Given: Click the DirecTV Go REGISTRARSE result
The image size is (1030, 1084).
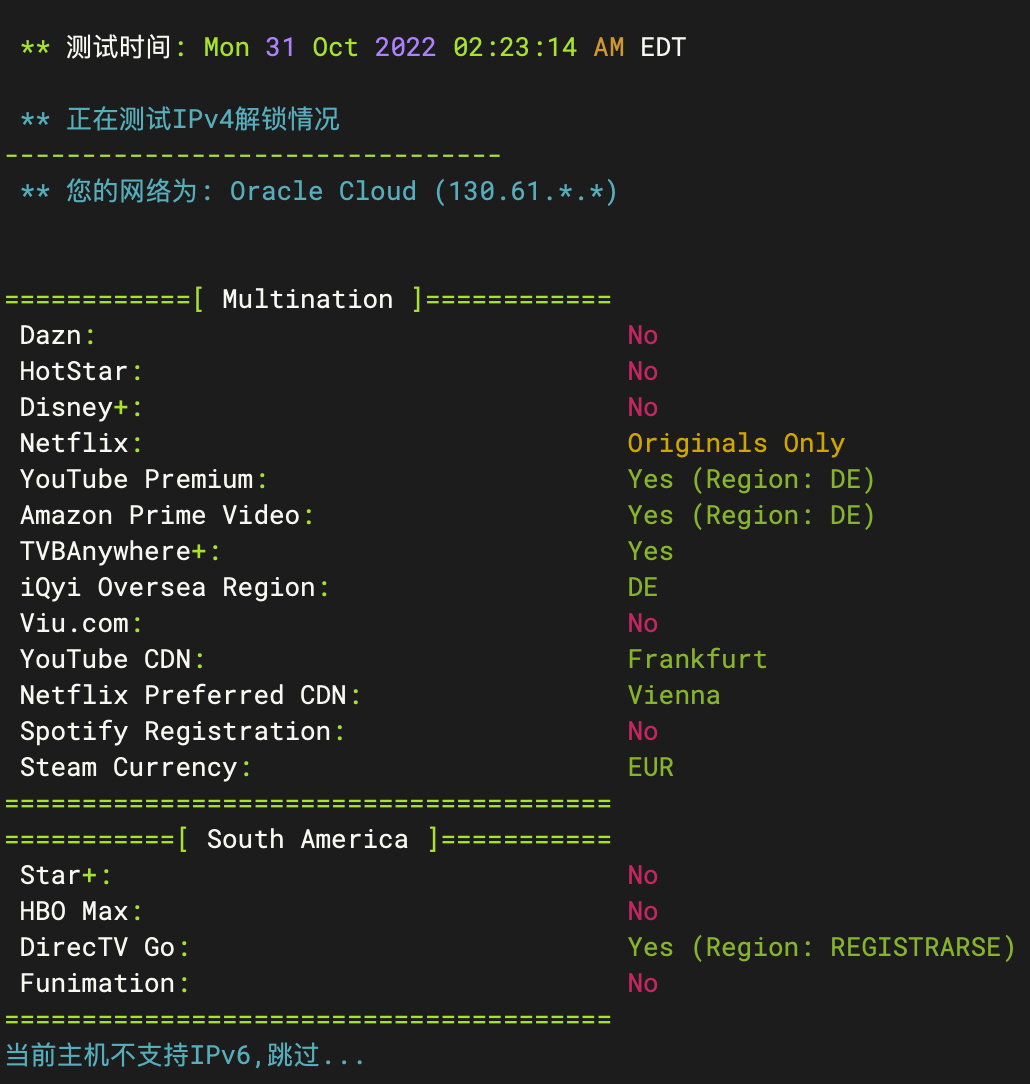Looking at the screenshot, I should tap(821, 947).
